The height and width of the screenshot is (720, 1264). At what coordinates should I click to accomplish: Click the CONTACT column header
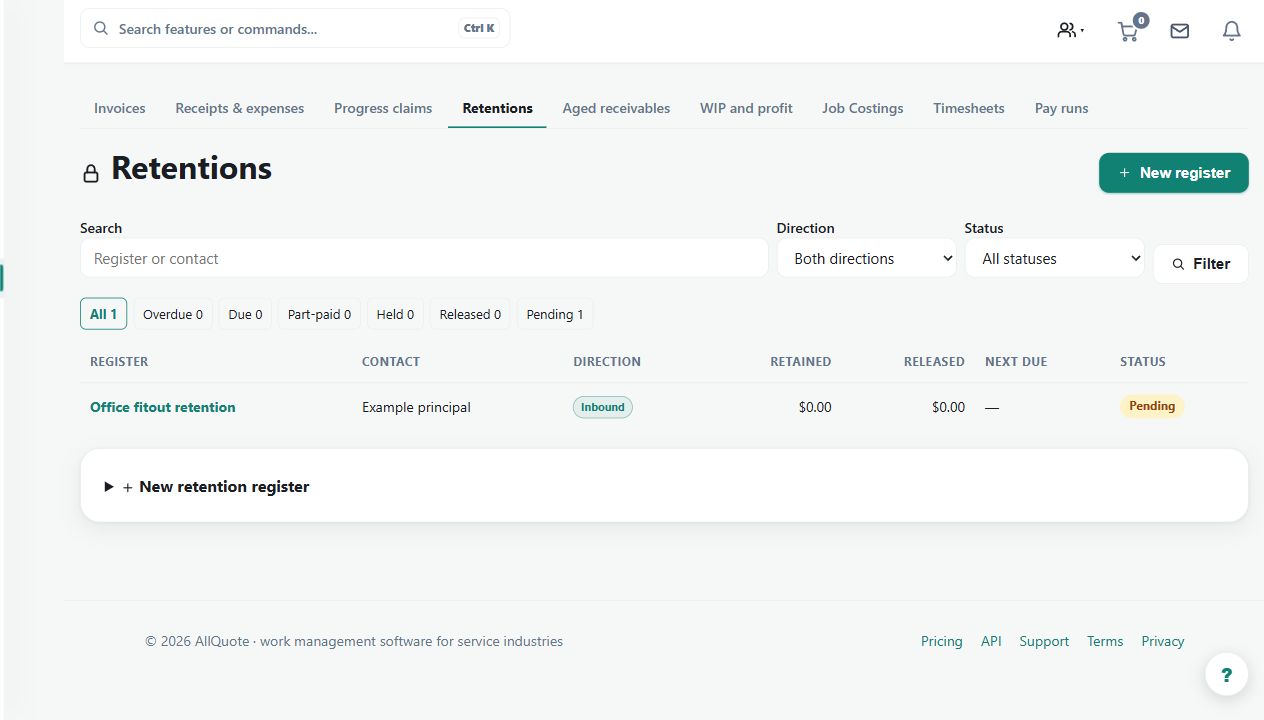tap(391, 361)
